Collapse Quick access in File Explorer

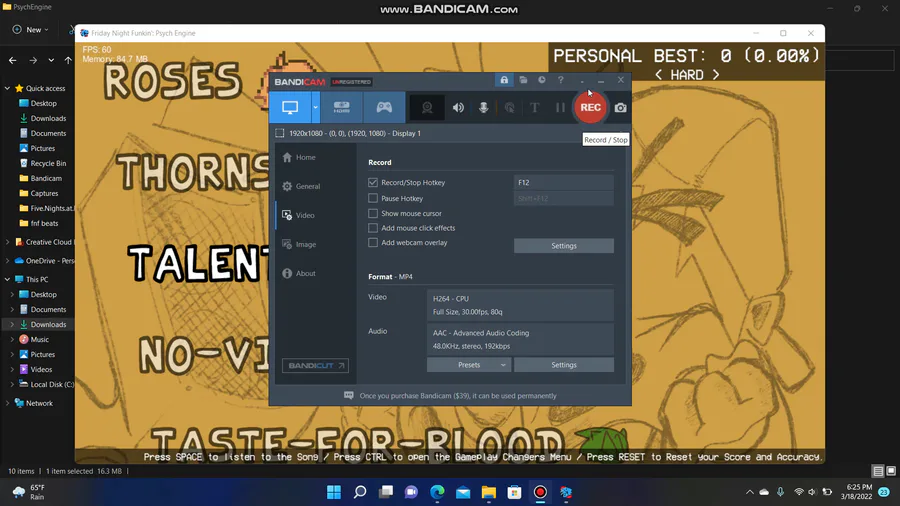tap(7, 88)
